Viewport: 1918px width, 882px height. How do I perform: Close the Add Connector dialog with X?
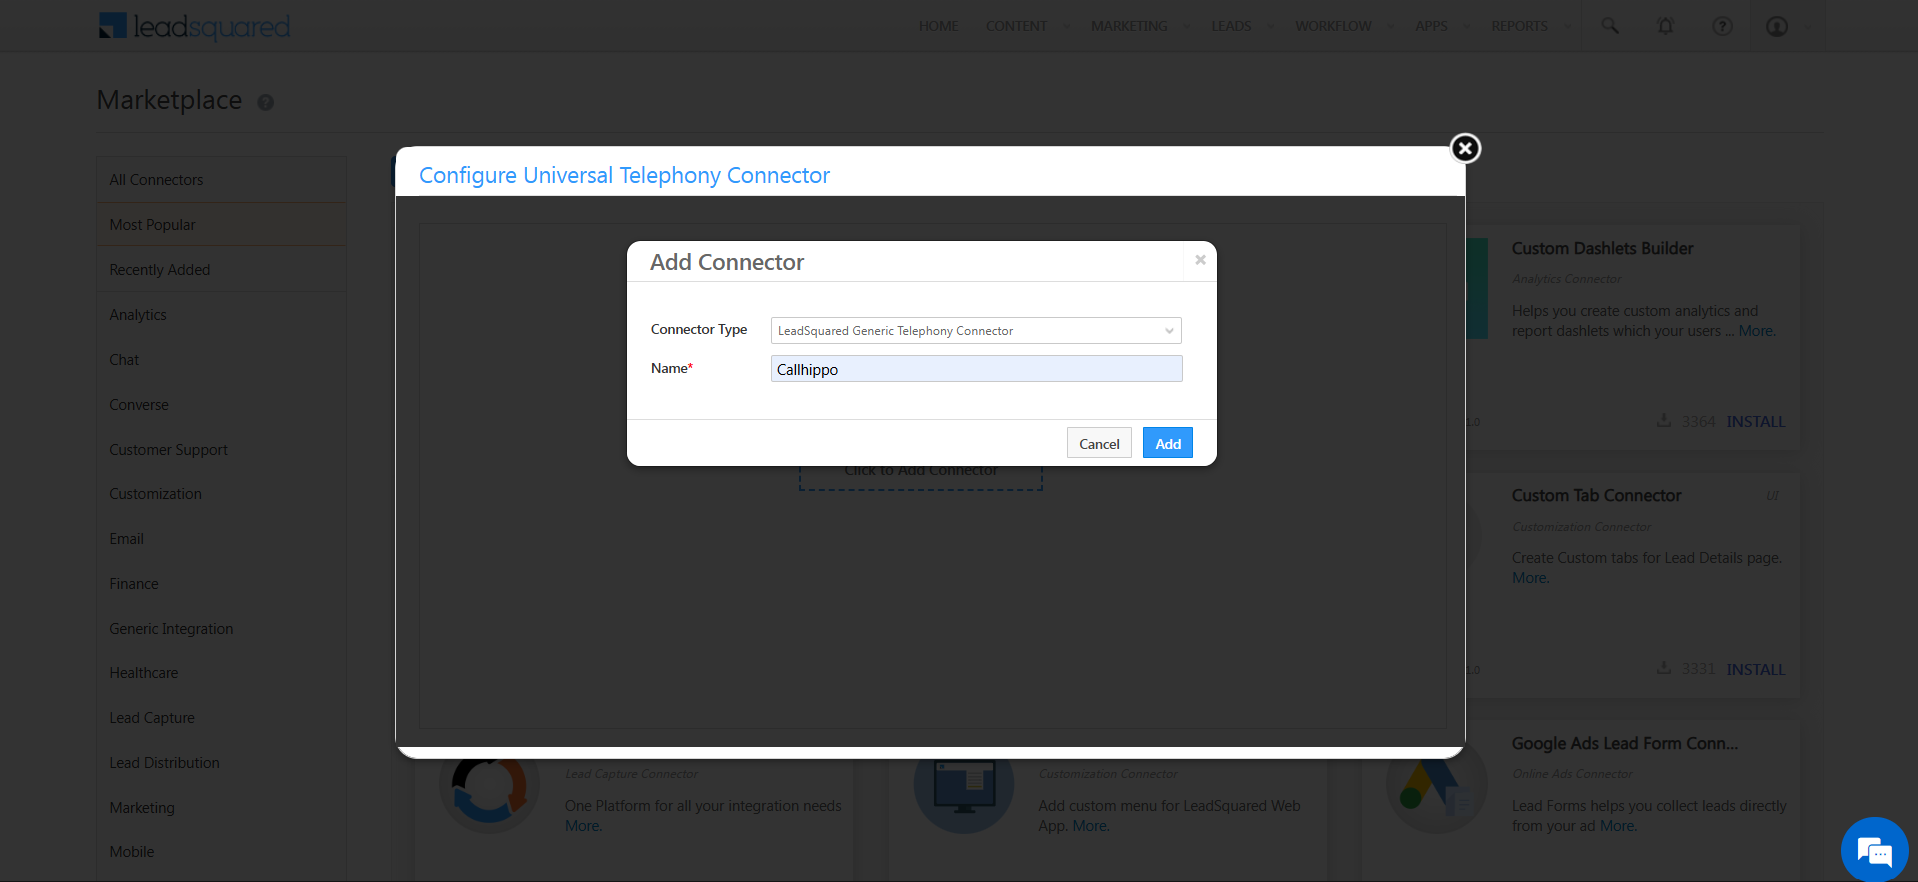[x=1200, y=260]
